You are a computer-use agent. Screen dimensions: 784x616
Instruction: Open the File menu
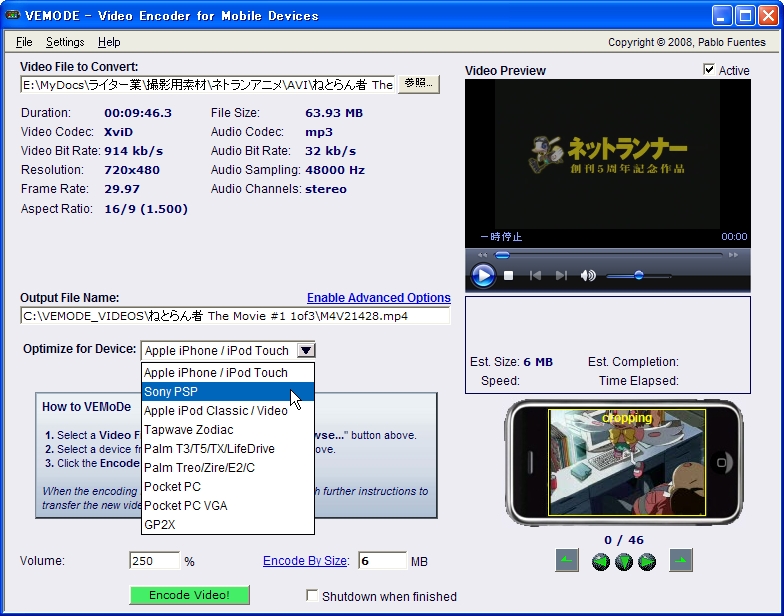click(x=24, y=42)
